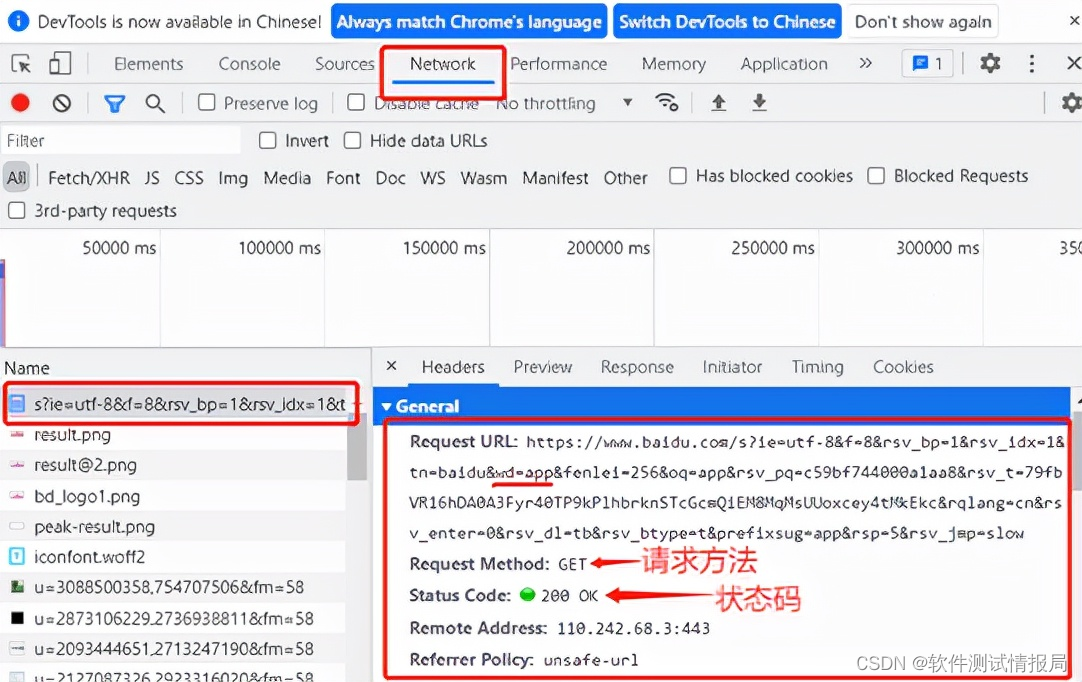The width and height of the screenshot is (1082, 682).
Task: Filter requests by Other
Action: (626, 178)
